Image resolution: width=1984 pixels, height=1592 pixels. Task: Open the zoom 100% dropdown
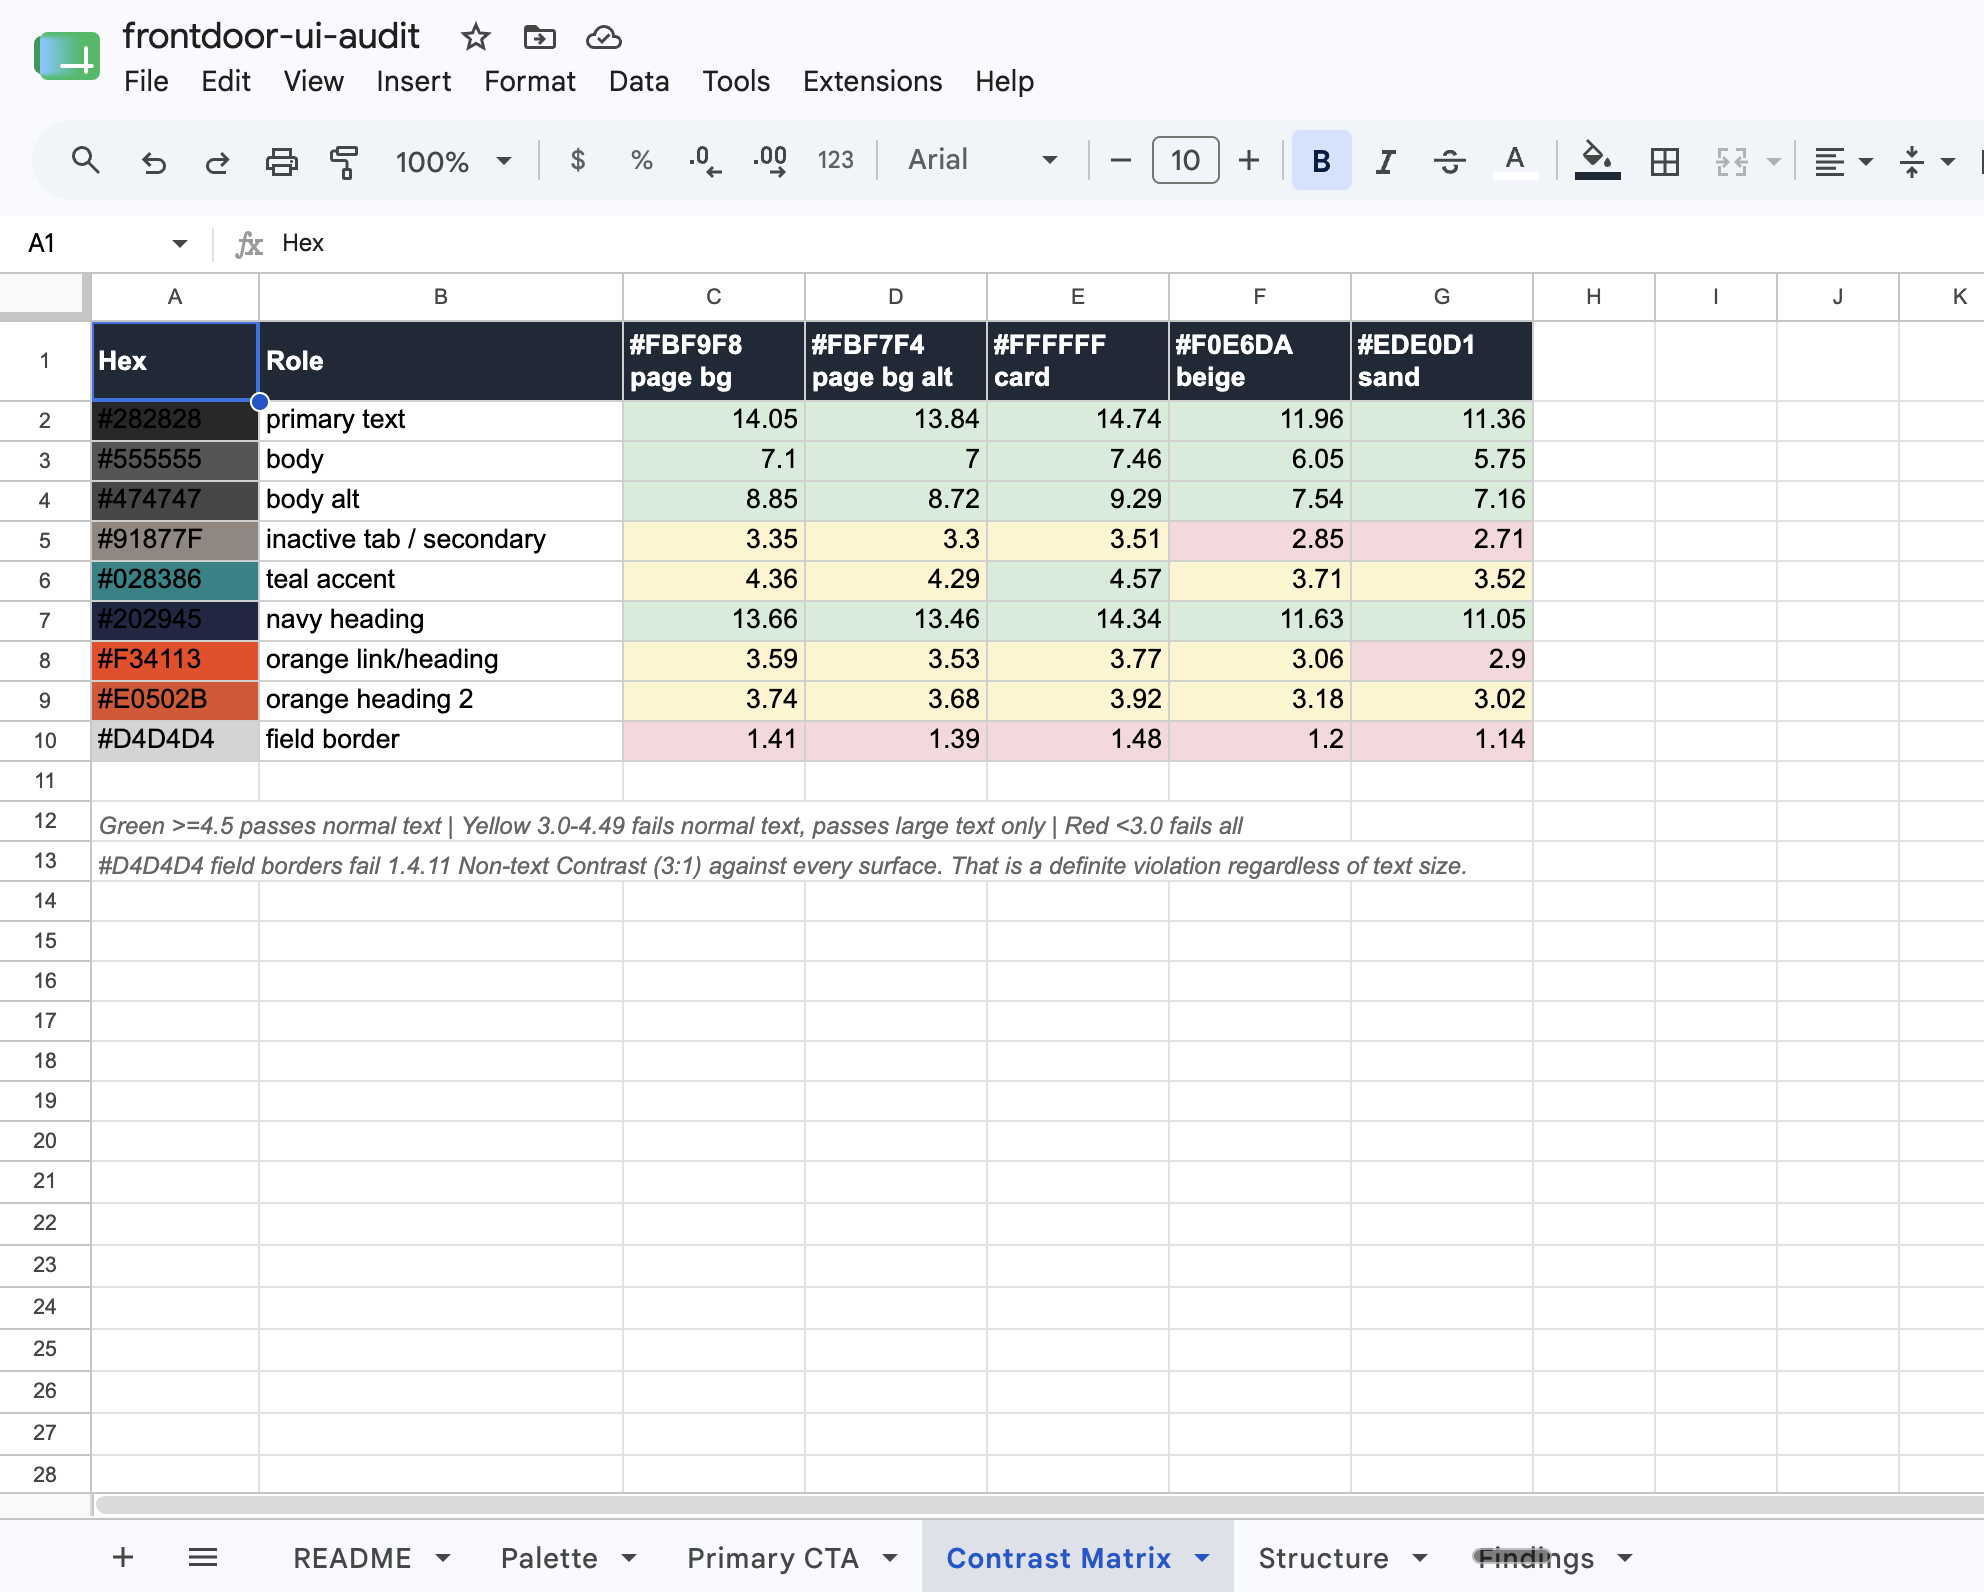click(453, 161)
